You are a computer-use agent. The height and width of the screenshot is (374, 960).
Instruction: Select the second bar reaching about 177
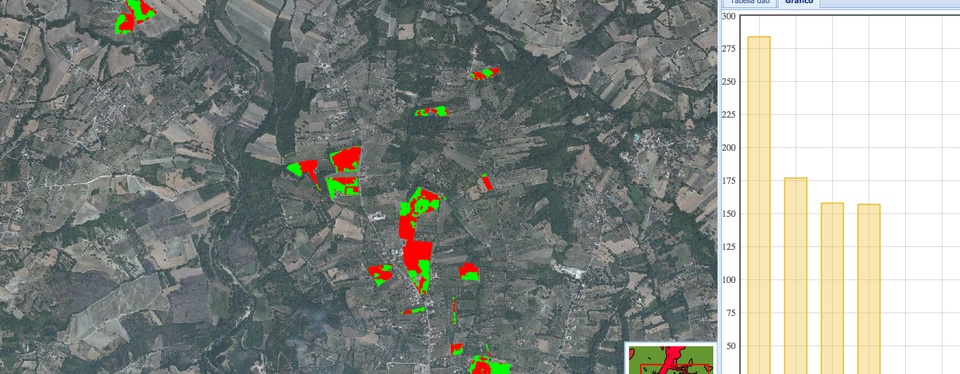[x=795, y=275]
